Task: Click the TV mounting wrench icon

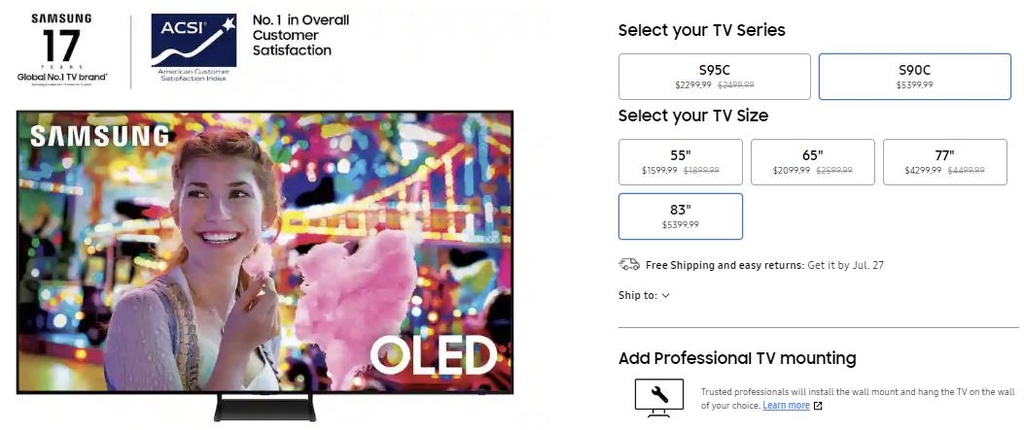Action: tap(658, 396)
